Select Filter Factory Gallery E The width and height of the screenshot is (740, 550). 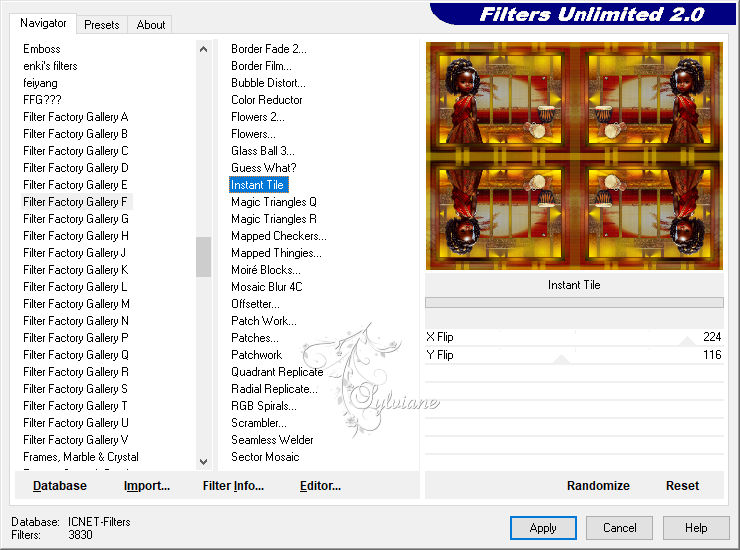(76, 185)
